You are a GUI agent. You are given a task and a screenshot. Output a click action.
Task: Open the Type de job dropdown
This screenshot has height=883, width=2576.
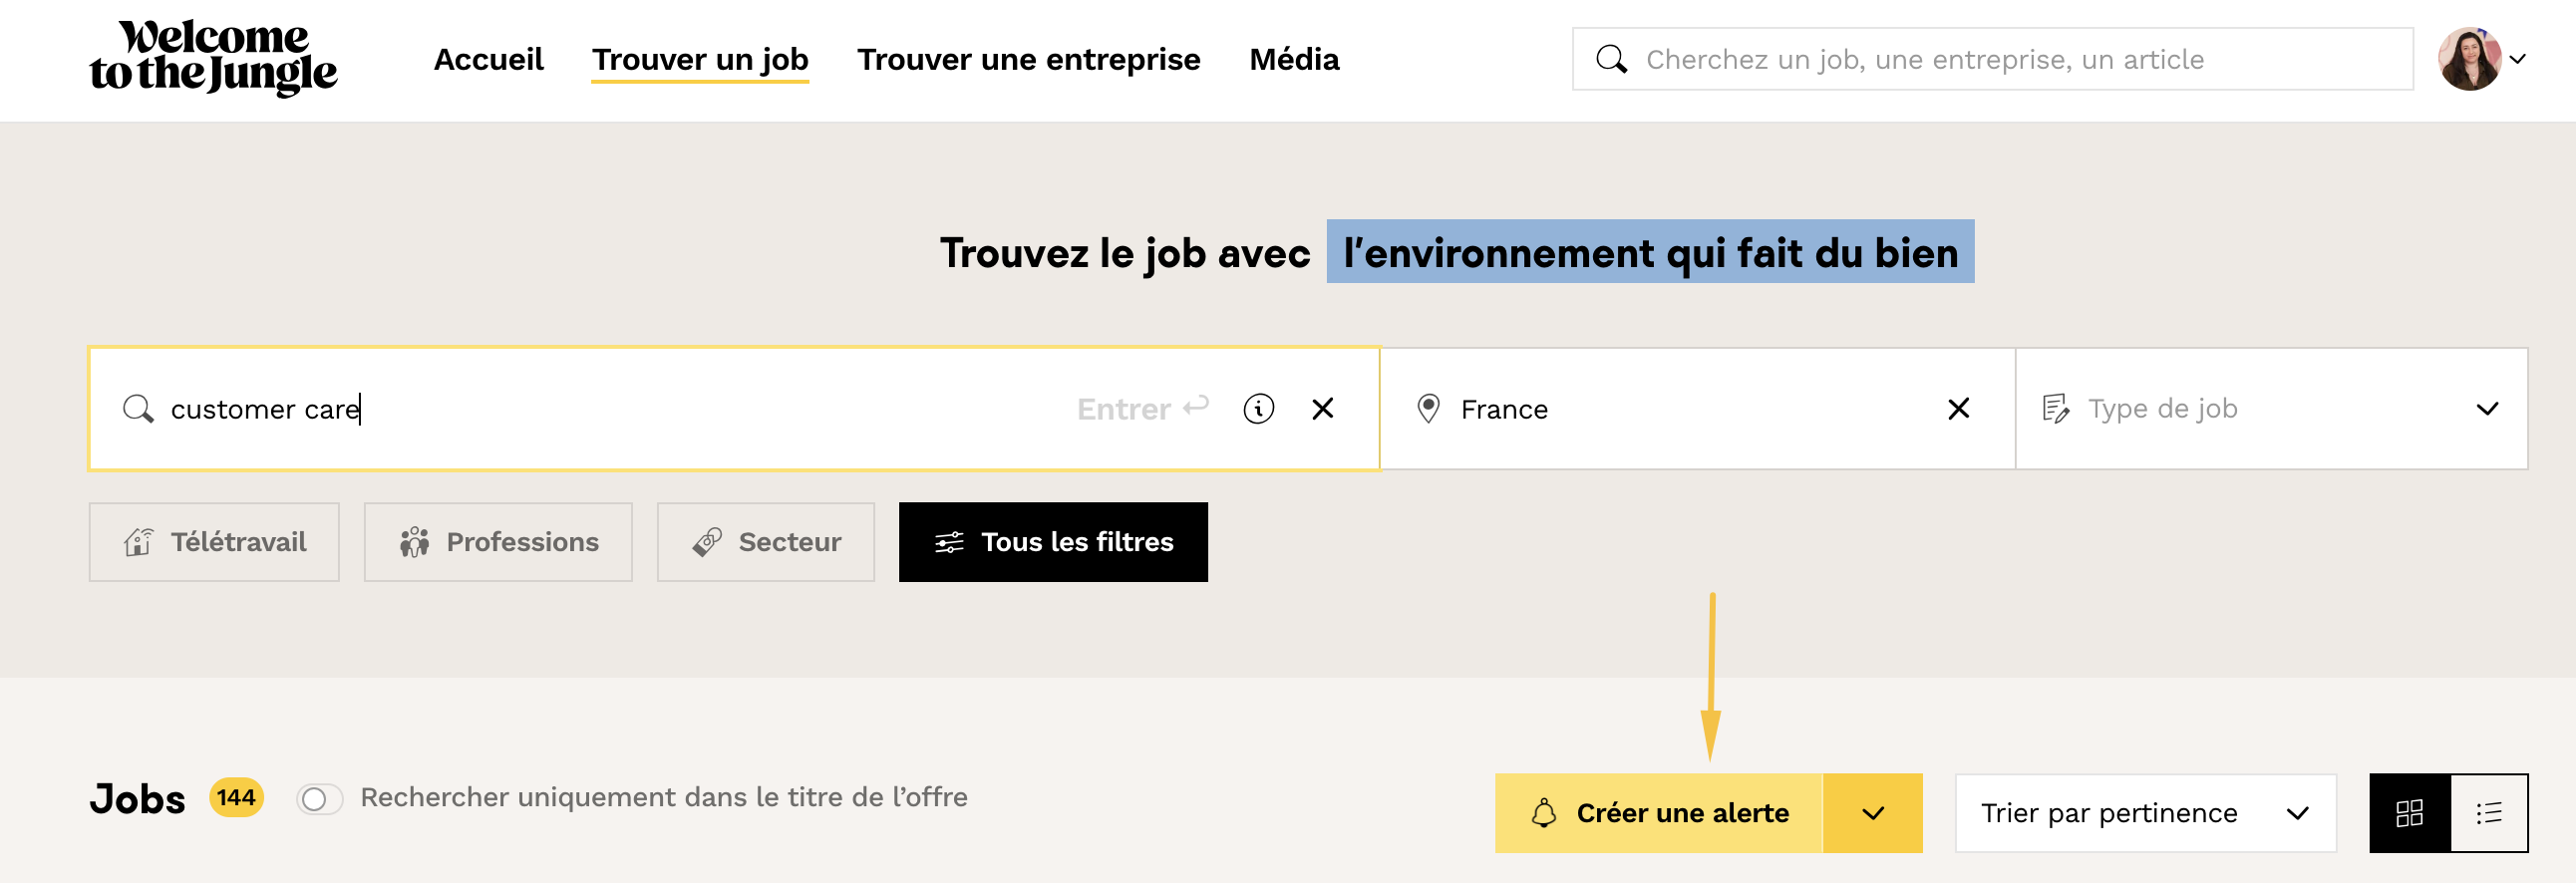coord(2270,409)
